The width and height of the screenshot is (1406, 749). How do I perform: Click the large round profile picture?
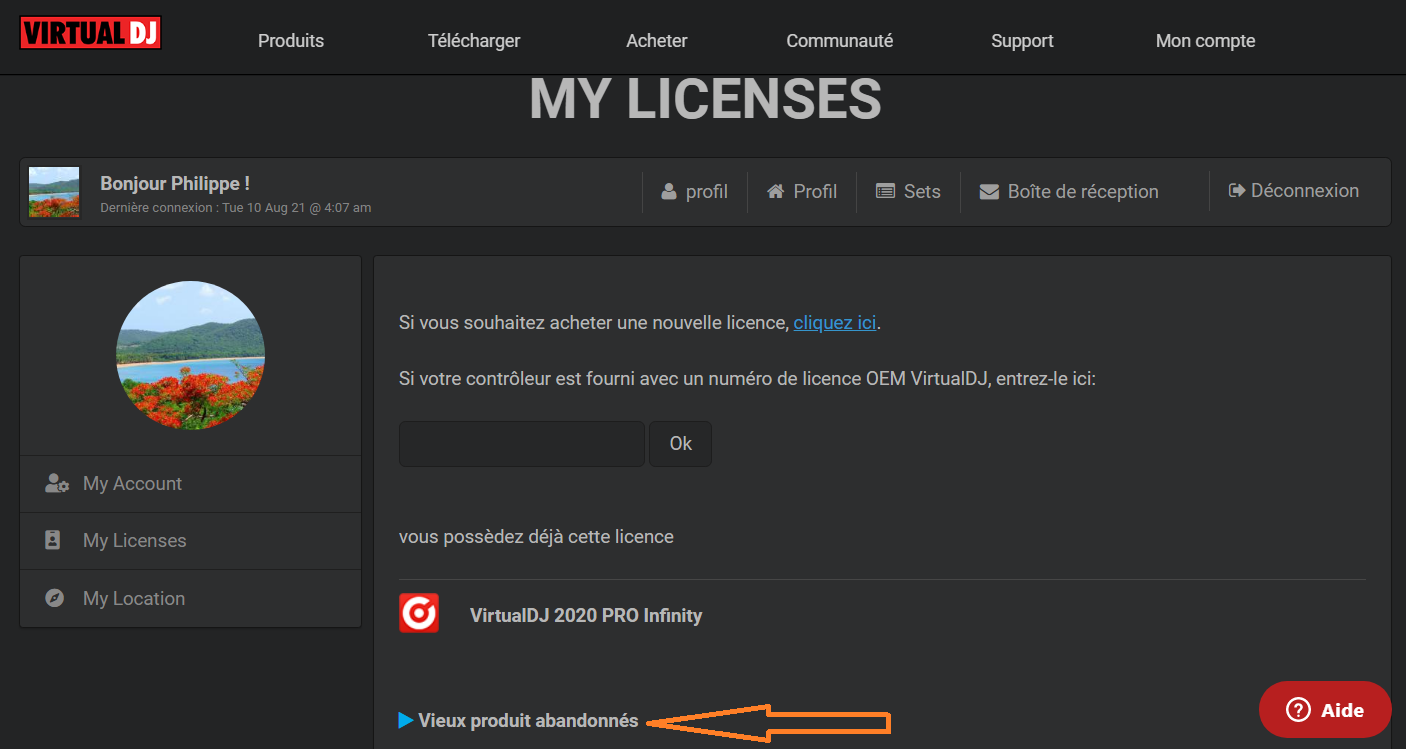(191, 355)
